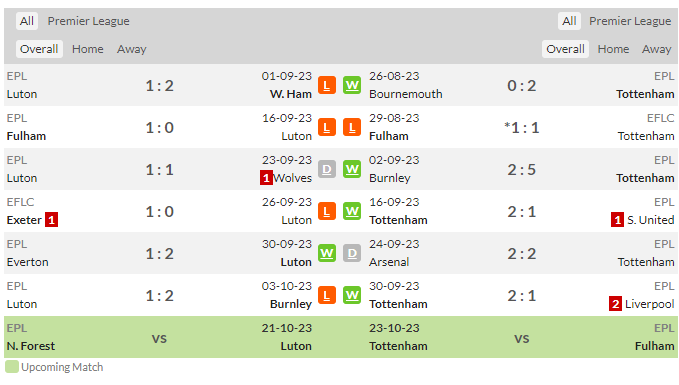Select the right Overall tab
679x385 pixels.
pyautogui.click(x=565, y=49)
